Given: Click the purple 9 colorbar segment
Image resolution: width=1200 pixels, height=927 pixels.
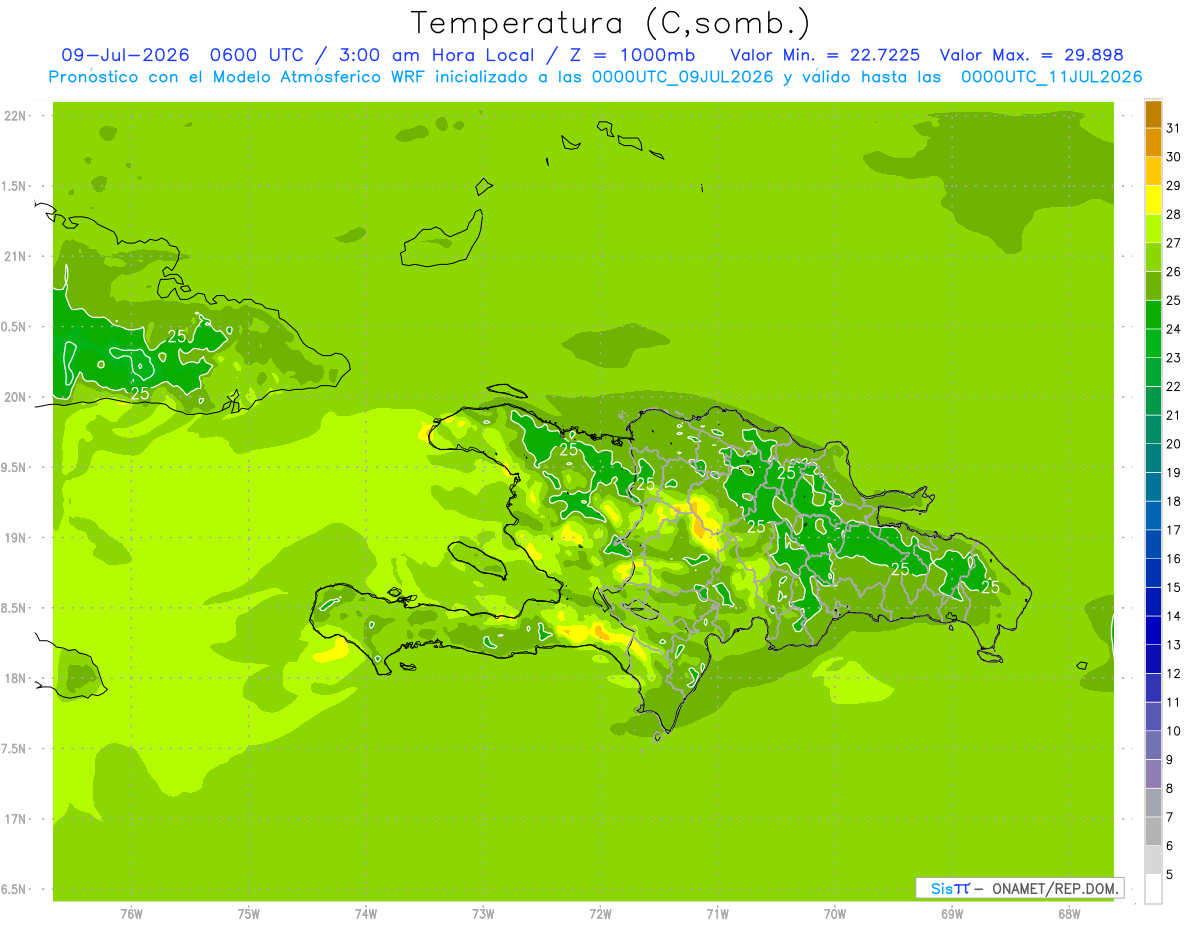Looking at the screenshot, I should point(1153,746).
